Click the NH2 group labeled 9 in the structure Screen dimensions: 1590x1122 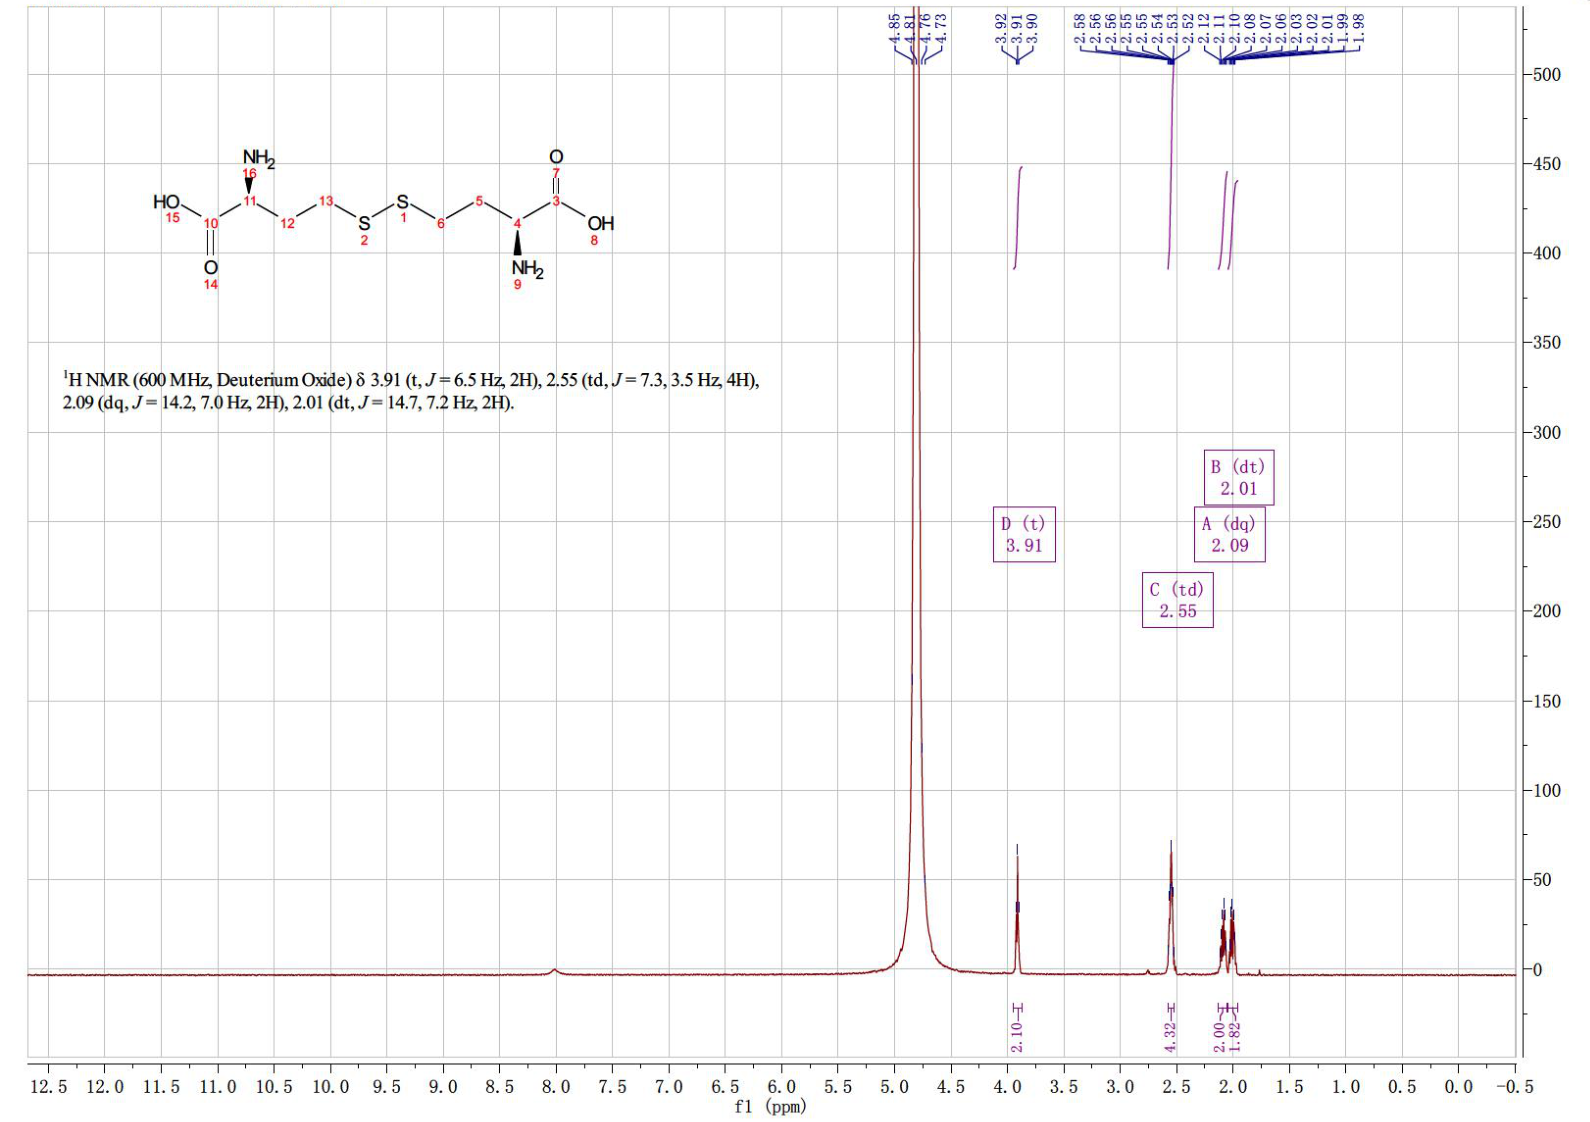tap(527, 269)
